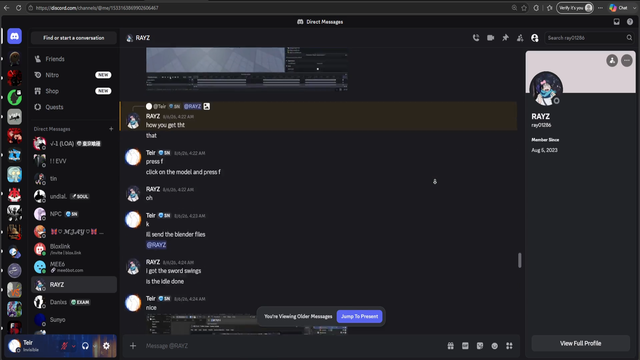Click Find or start a conversation
The height and width of the screenshot is (360, 640).
(x=74, y=38)
